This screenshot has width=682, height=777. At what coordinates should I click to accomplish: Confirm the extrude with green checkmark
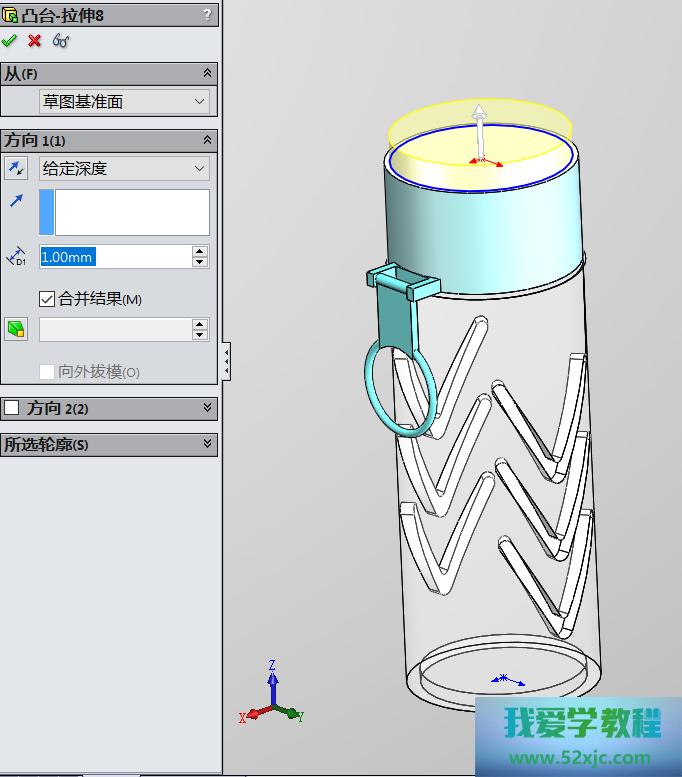(x=10, y=40)
